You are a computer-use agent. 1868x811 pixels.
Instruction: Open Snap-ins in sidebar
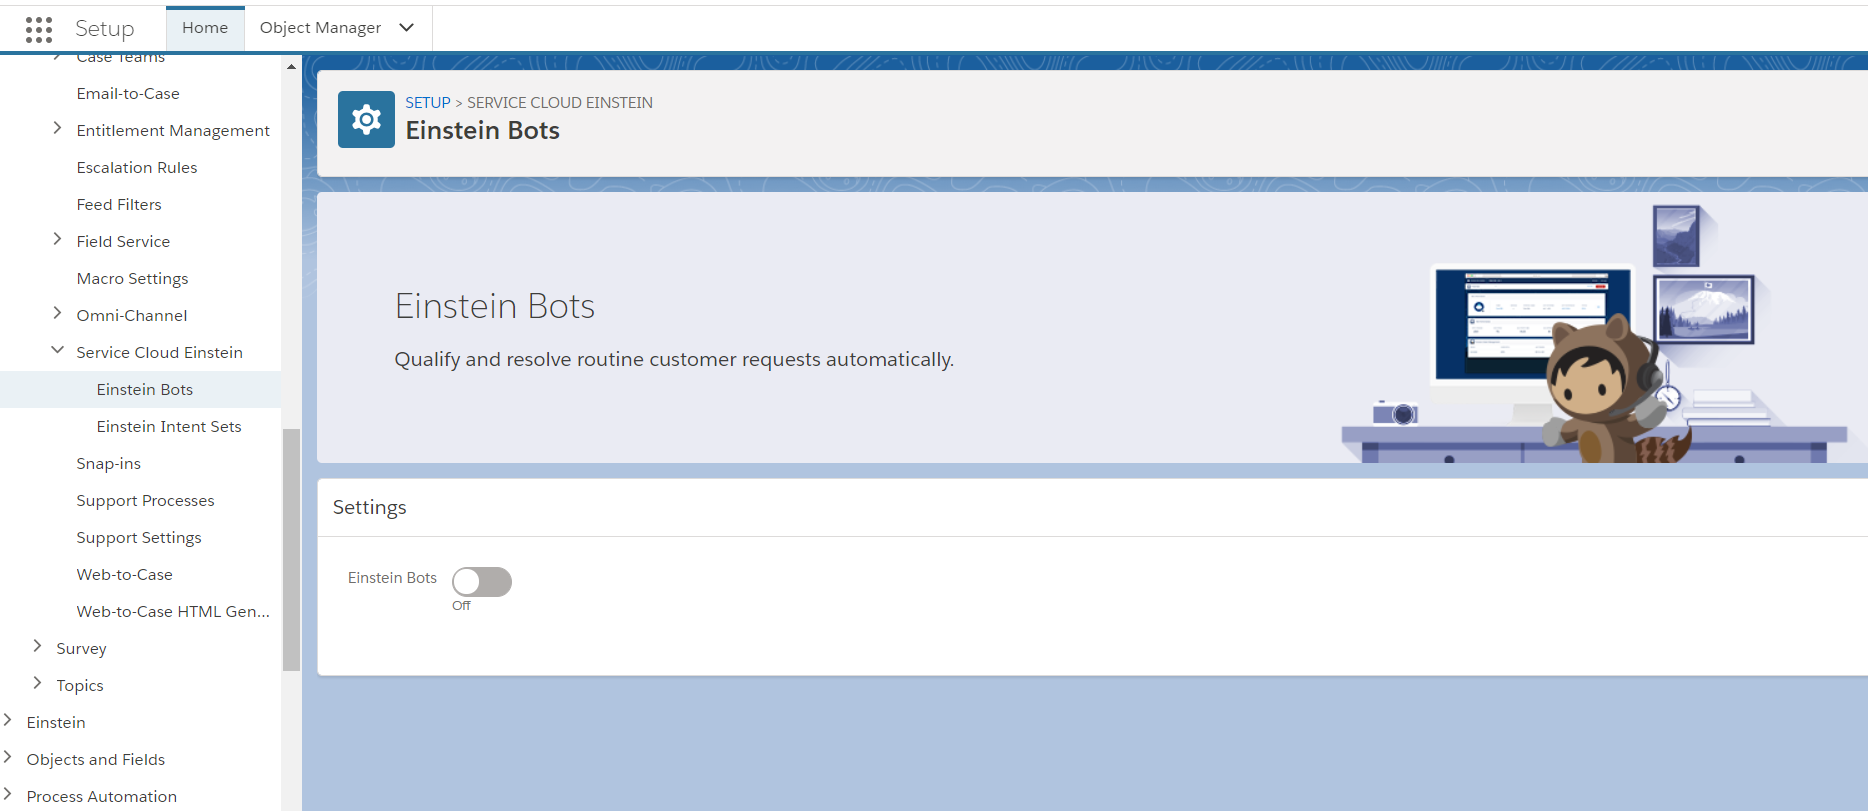[x=109, y=463]
